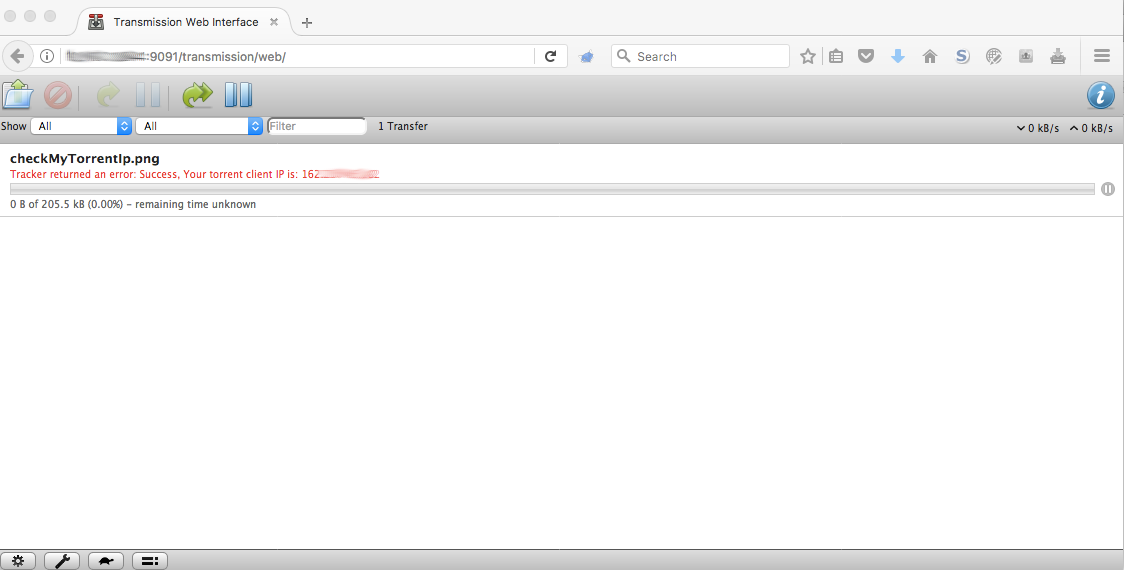Open a new browser tab
This screenshot has width=1124, height=570.
307,23
